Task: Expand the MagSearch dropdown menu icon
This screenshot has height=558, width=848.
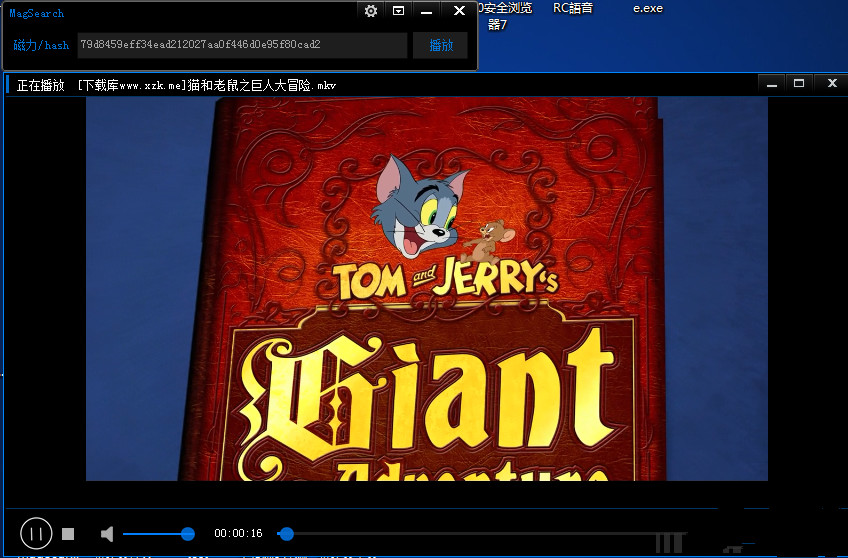Action: tap(399, 11)
